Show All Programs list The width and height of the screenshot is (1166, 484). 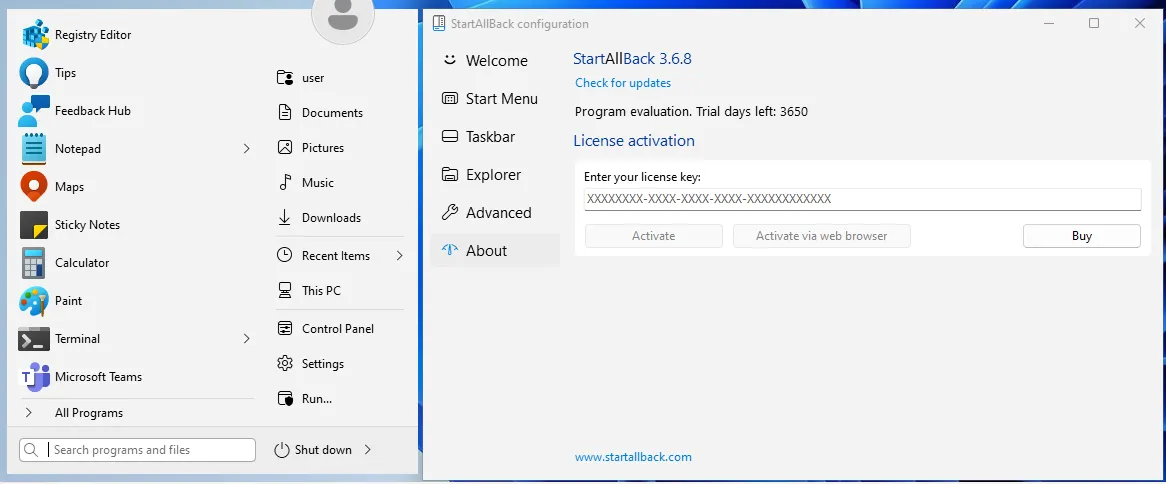88,413
